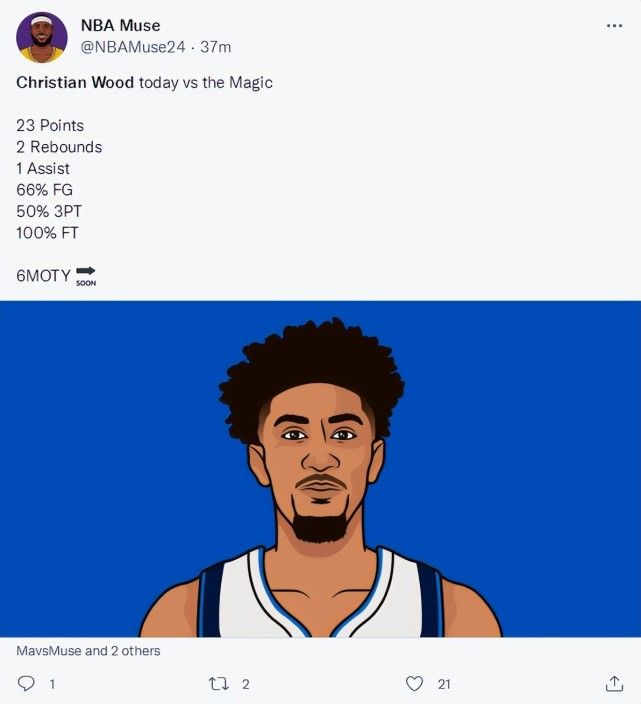
Task: Click the reply speech bubble icon
Action: [x=26, y=683]
